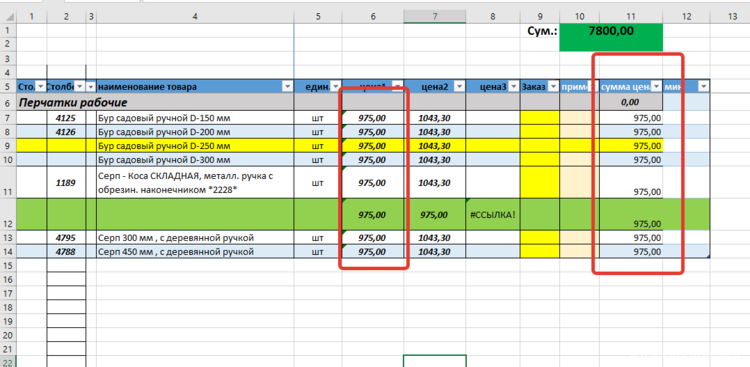Click цена2 value 1043,30 in row 11
750x367 pixels.
435,182
